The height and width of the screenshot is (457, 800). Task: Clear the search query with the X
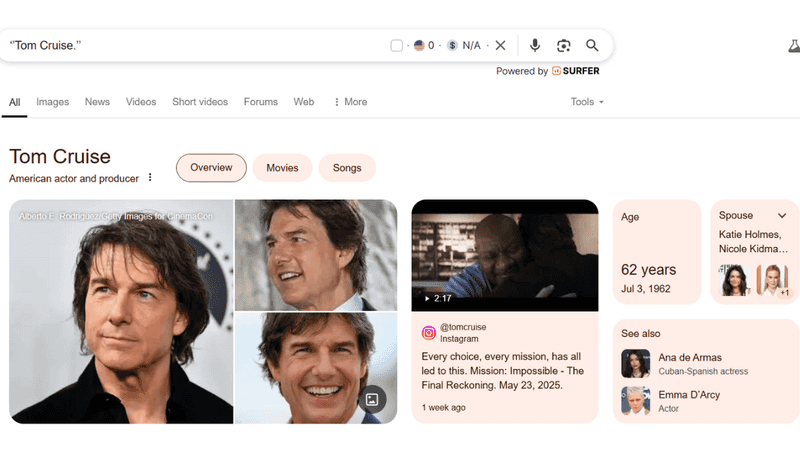(x=501, y=45)
